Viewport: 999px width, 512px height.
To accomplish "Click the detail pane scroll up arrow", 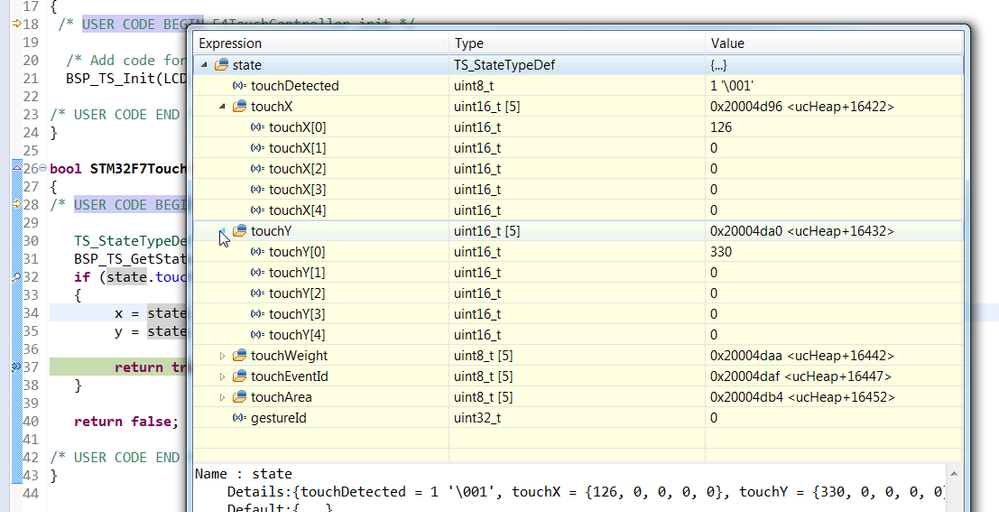I will (954, 474).
